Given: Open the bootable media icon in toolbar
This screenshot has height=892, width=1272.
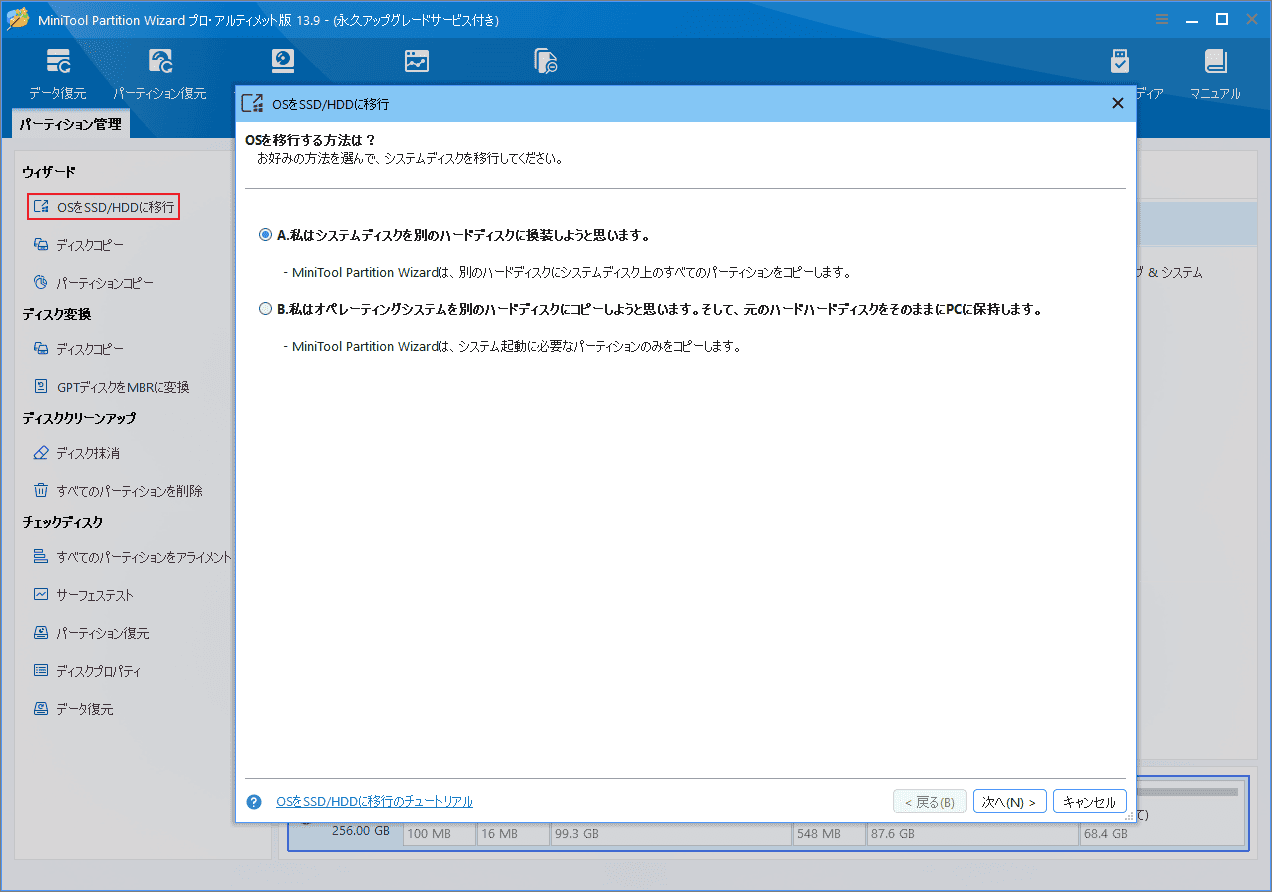Looking at the screenshot, I should pos(1120,62).
